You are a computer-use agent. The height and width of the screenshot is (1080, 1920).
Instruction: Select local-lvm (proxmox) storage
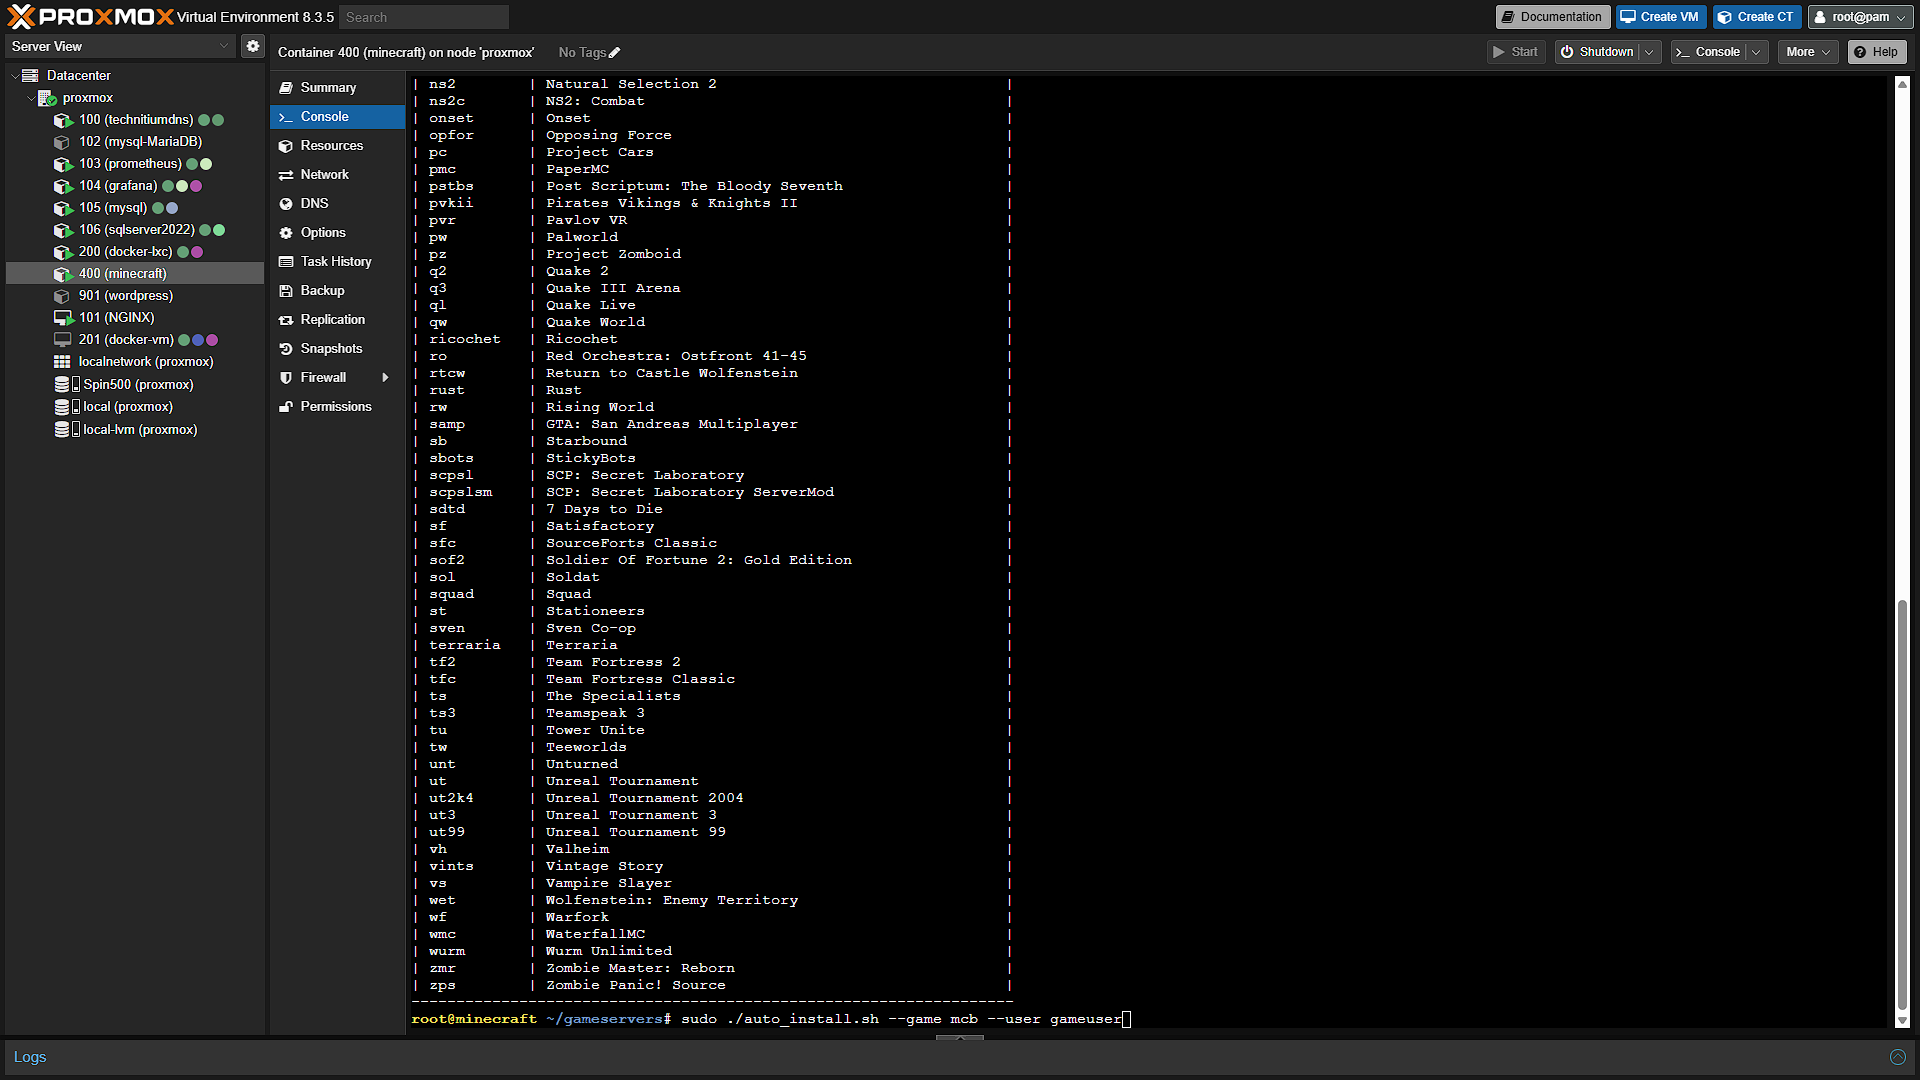140,430
